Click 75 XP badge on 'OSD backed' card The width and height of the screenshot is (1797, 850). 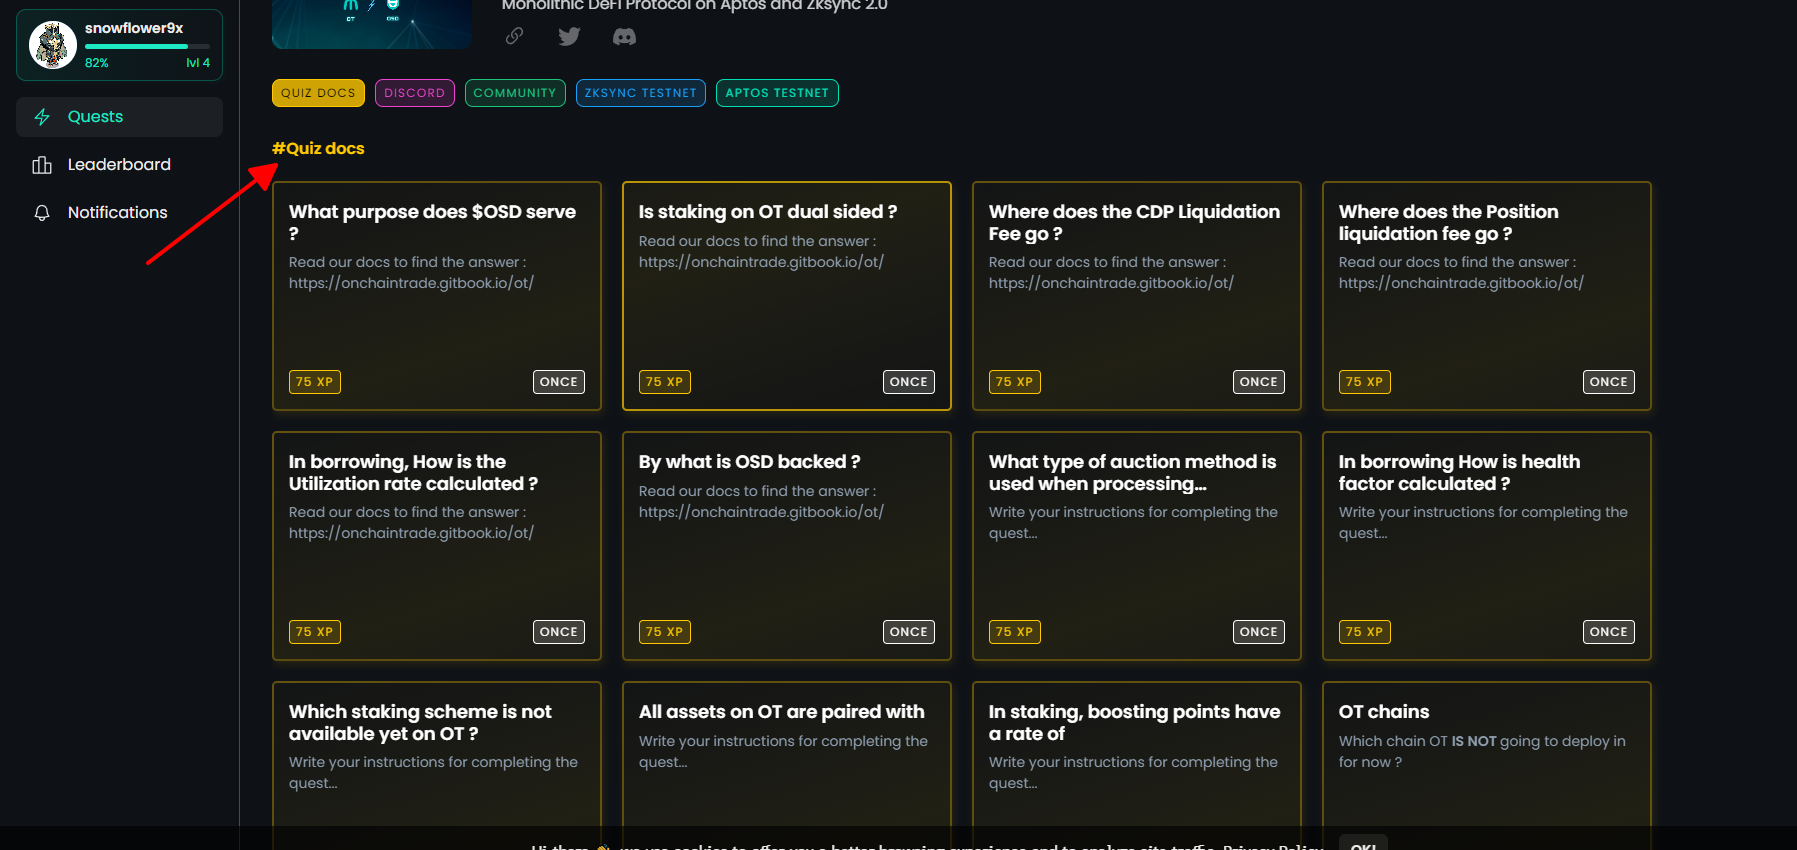coord(665,632)
